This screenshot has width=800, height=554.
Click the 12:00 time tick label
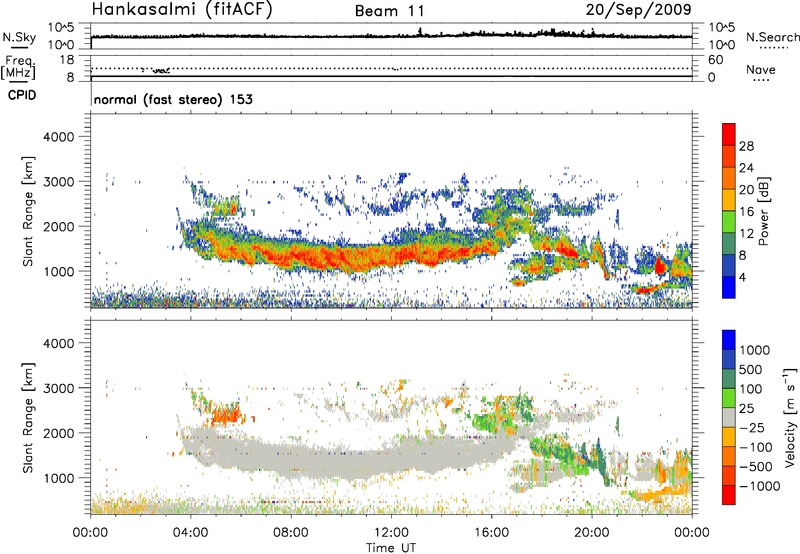(x=391, y=533)
